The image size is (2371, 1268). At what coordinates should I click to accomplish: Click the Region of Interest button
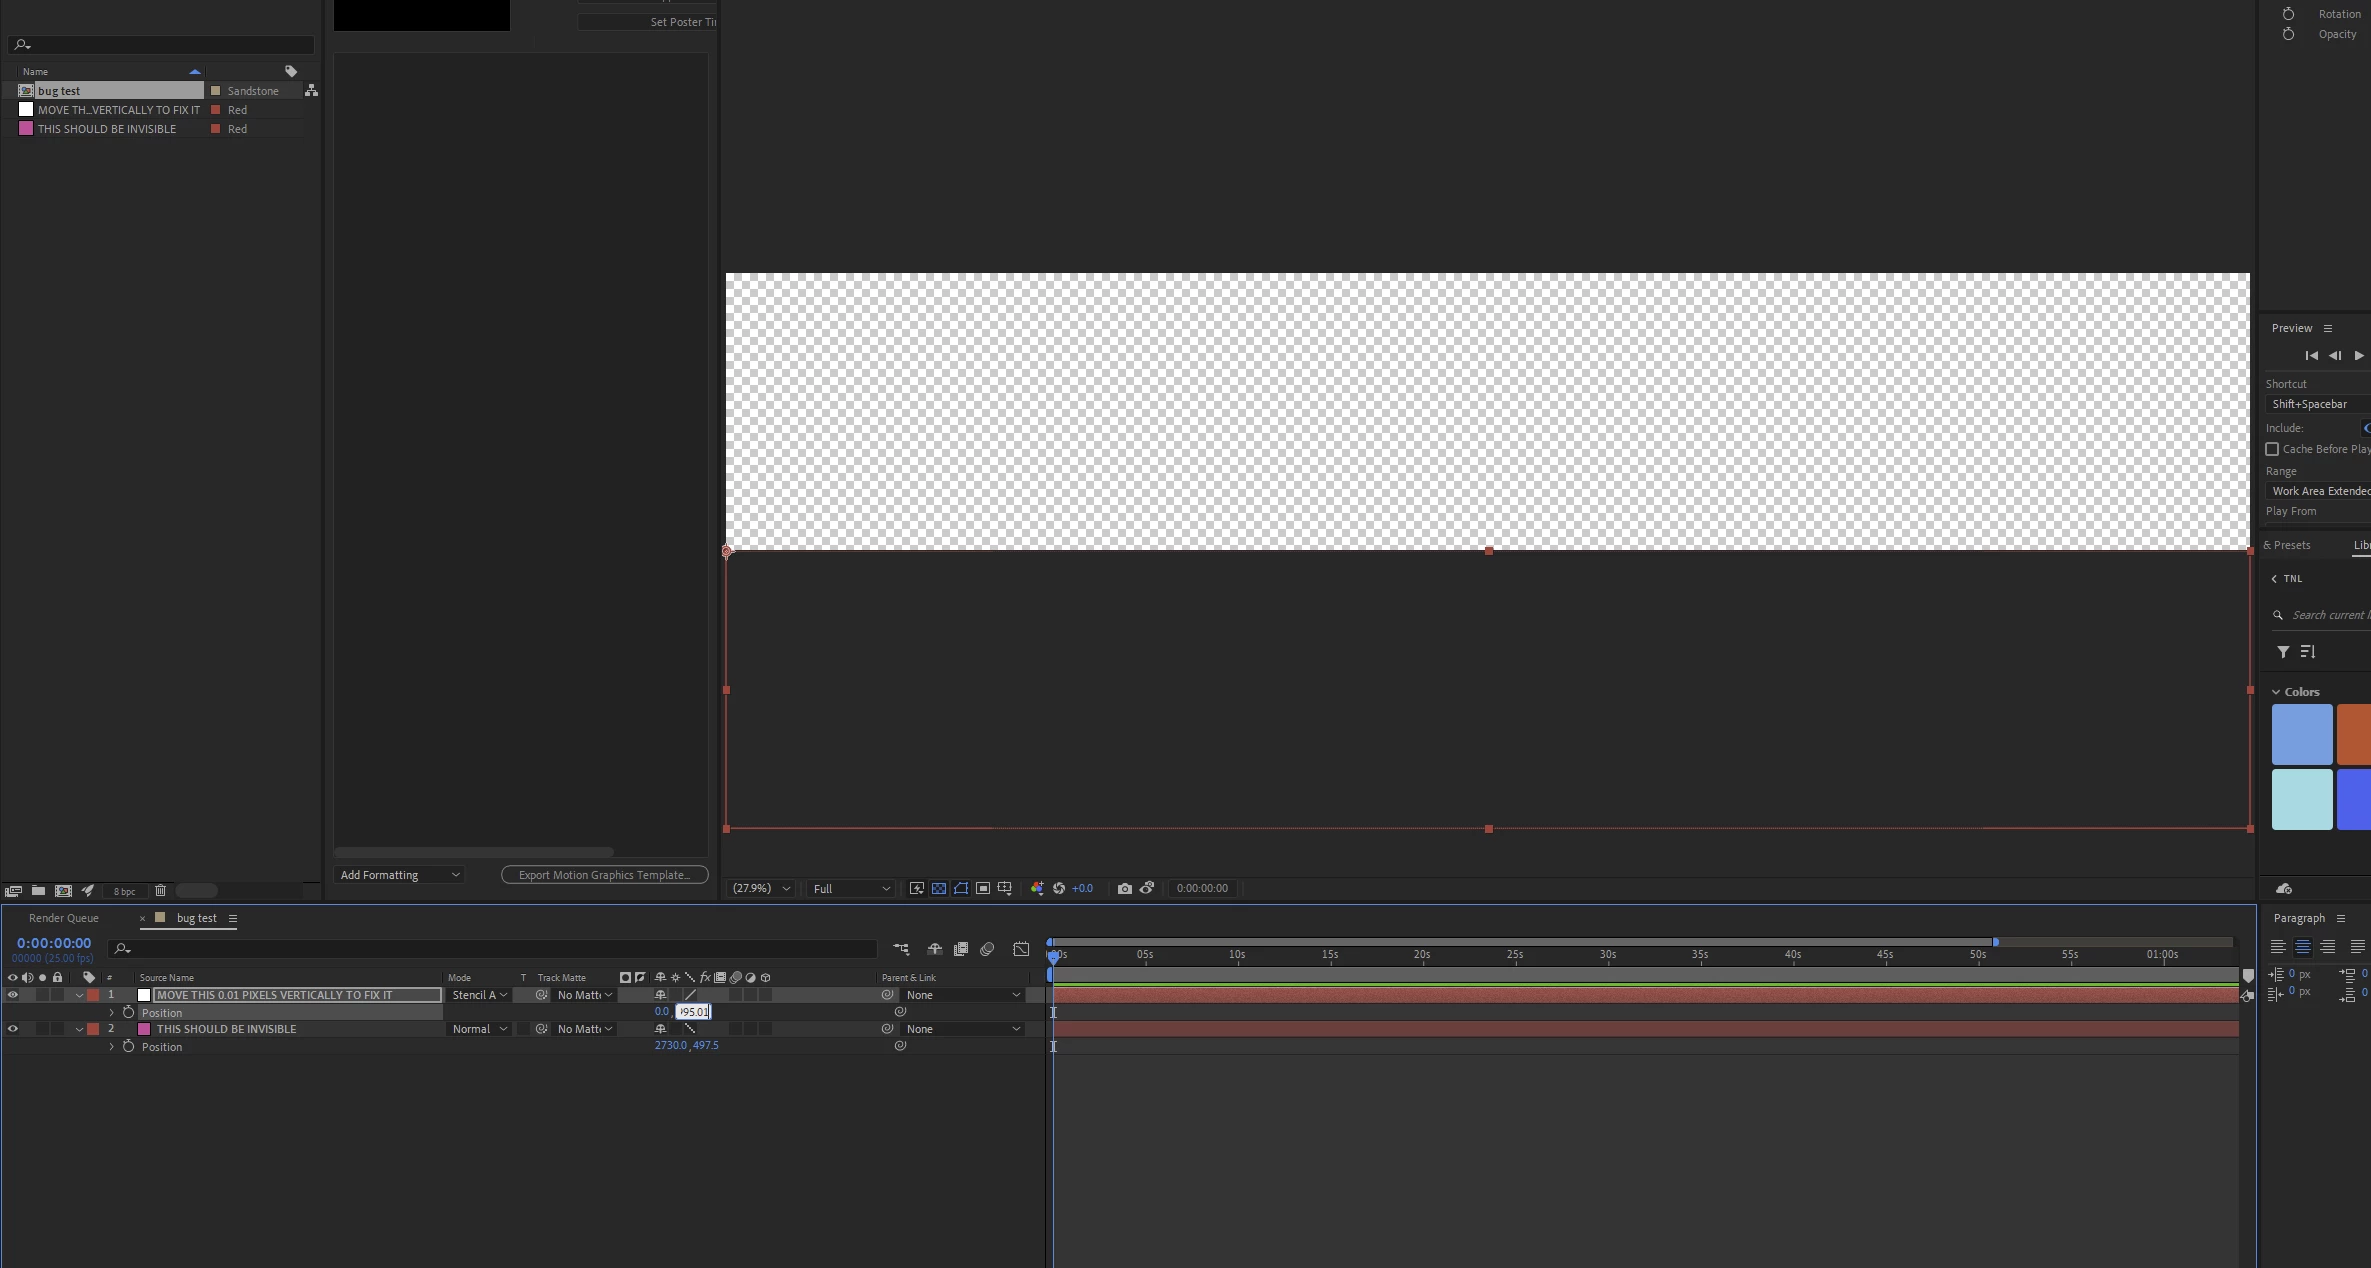pyautogui.click(x=983, y=888)
